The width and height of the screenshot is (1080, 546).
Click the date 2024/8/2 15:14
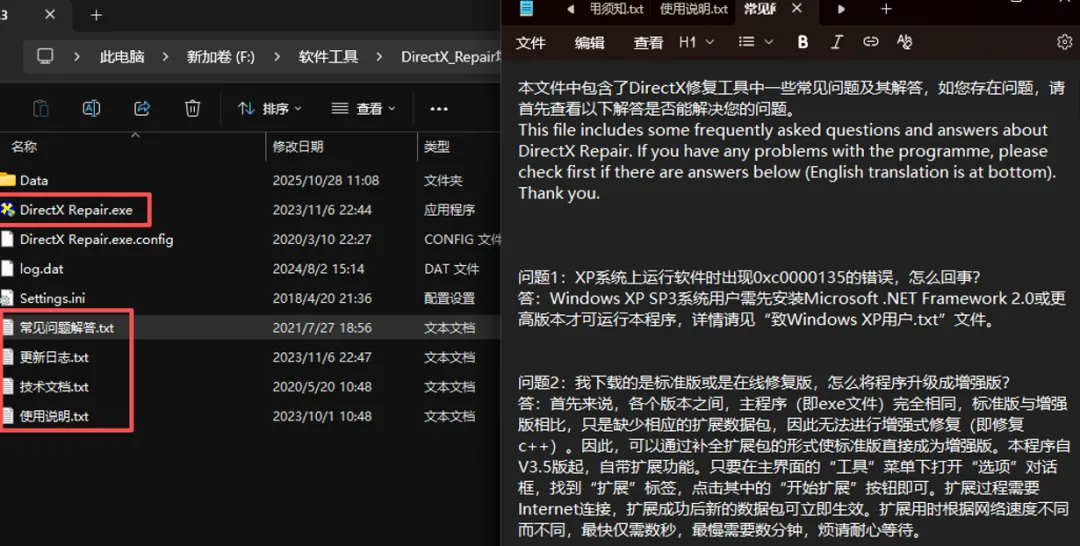tap(318, 269)
